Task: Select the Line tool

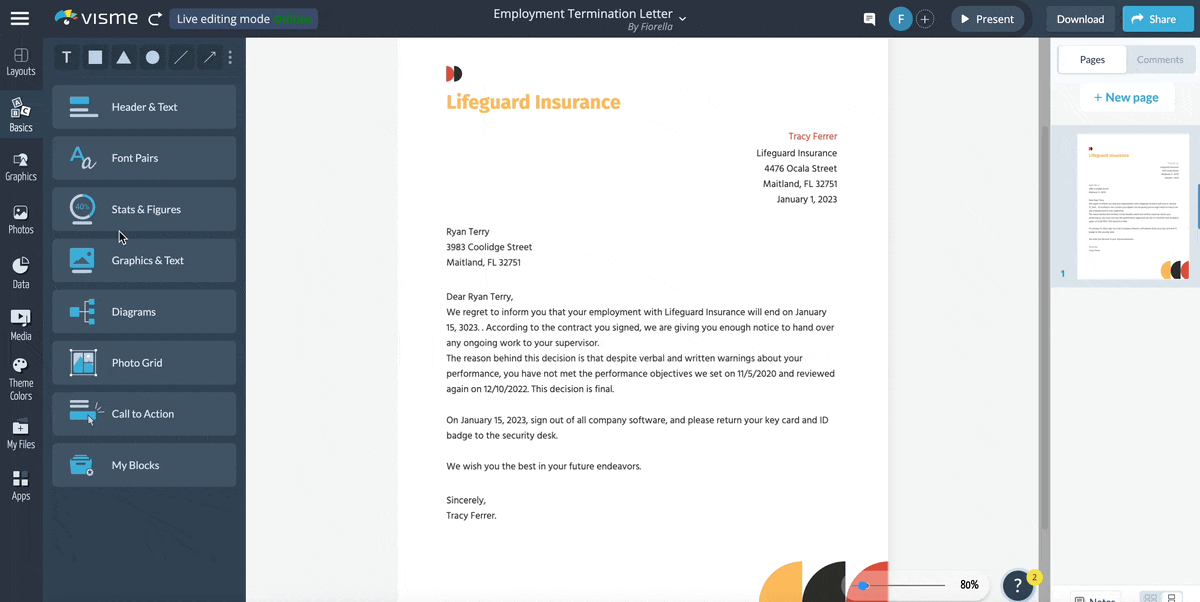Action: click(180, 57)
